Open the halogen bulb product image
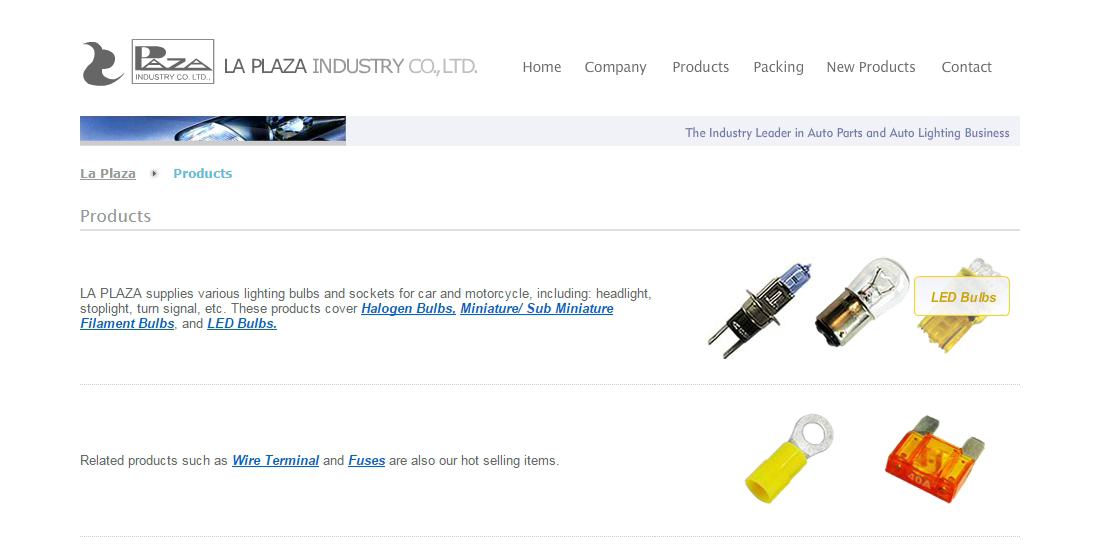 pos(759,309)
